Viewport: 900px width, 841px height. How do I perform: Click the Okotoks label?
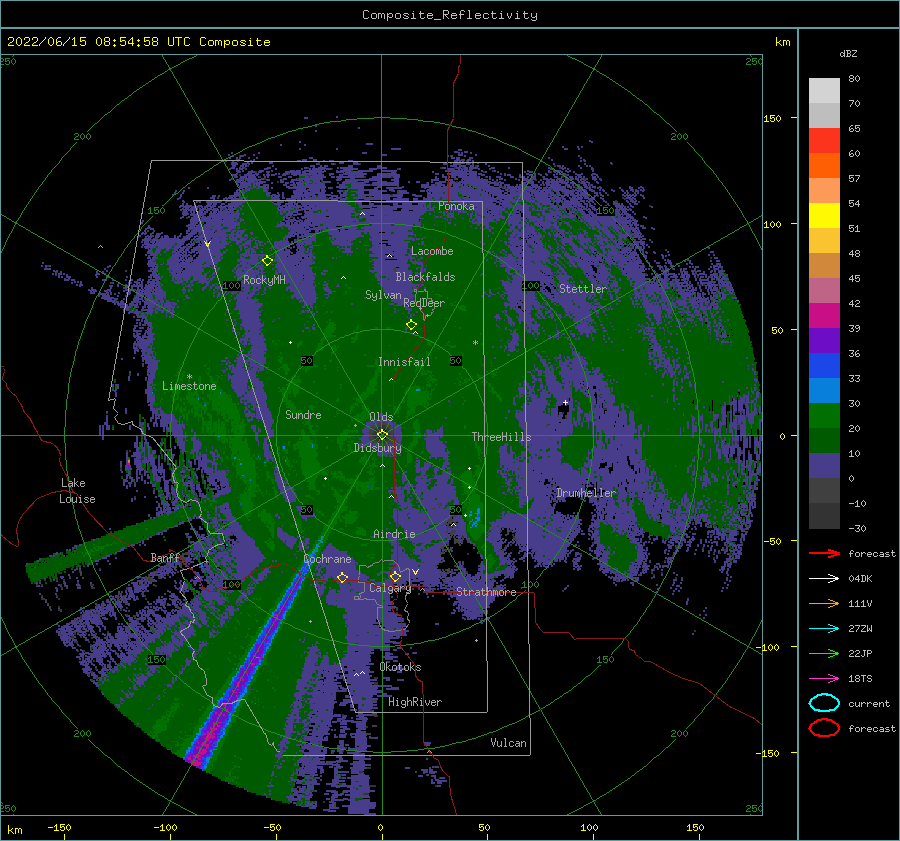(400, 667)
